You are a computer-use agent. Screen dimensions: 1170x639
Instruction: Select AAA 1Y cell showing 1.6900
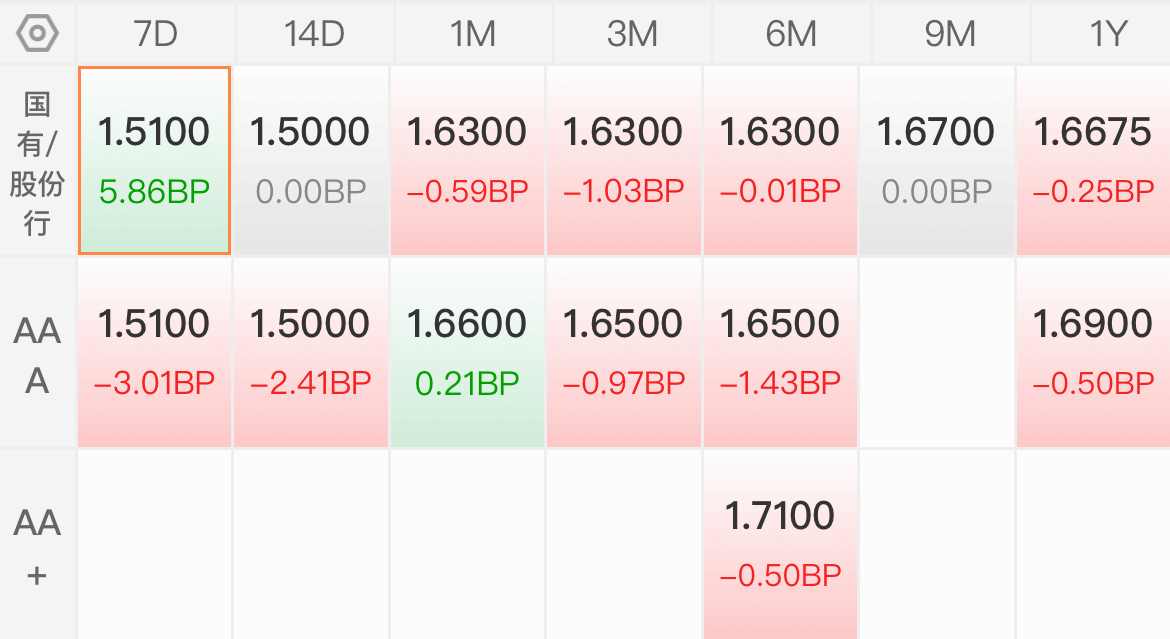pos(1093,352)
